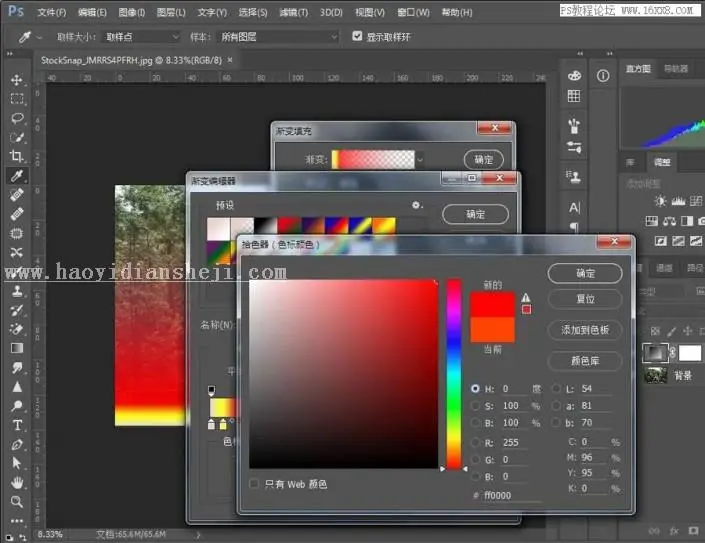
Task: Add Levels adjustment icon
Action: click(x=678, y=201)
